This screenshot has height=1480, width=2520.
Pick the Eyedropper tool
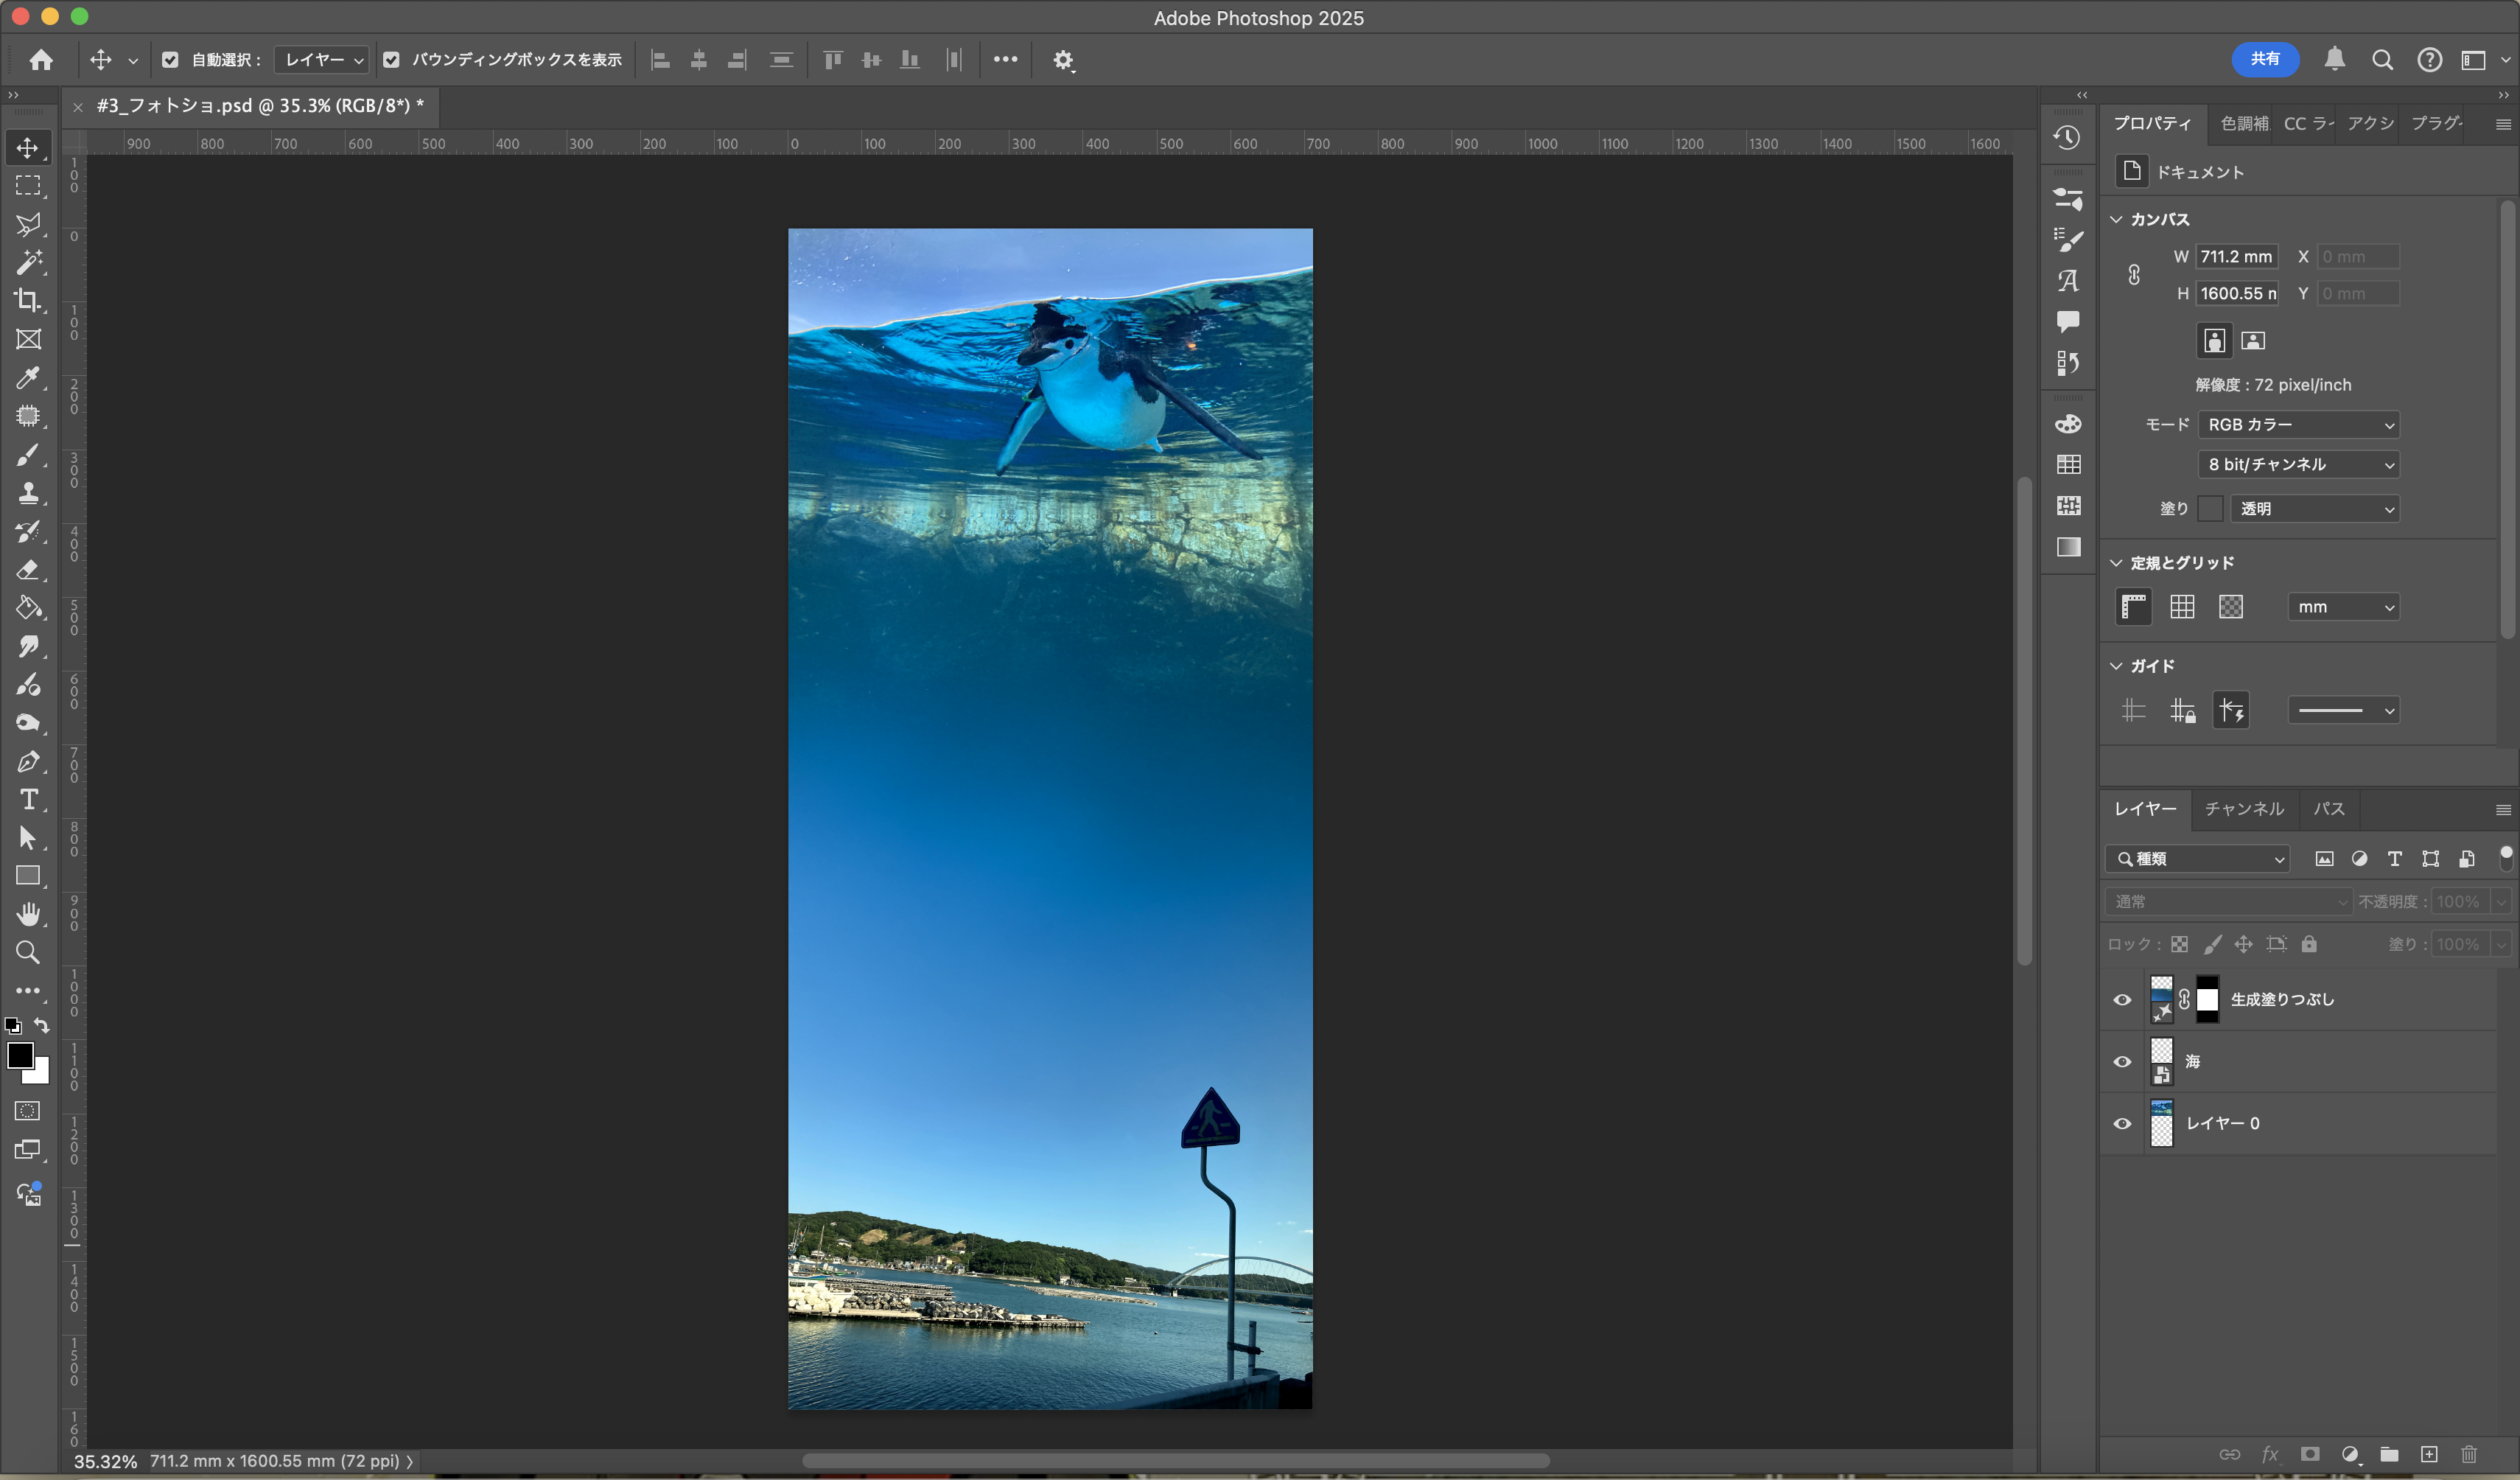tap(28, 378)
